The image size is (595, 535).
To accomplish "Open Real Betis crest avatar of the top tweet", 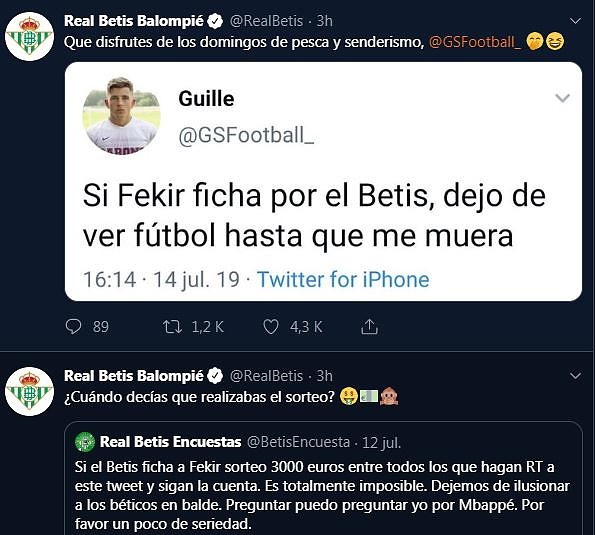I will tap(30, 37).
